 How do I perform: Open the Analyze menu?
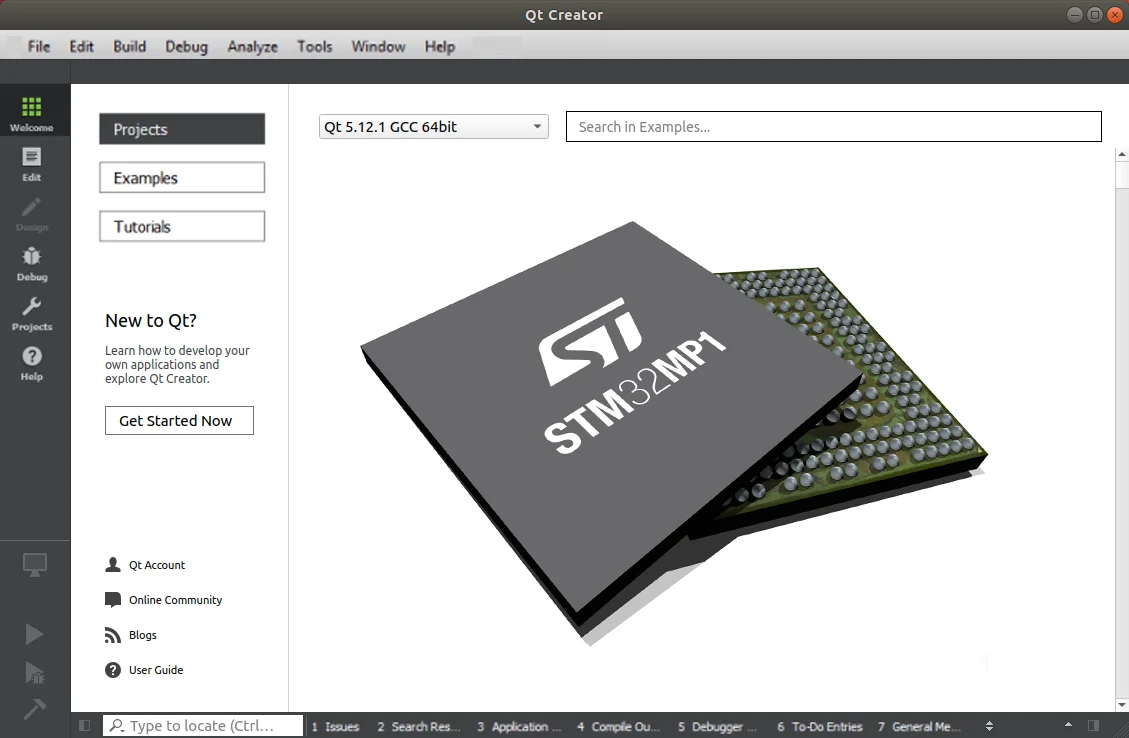[252, 46]
